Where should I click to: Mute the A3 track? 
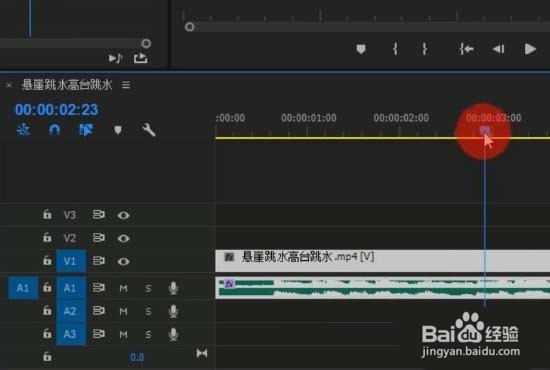point(123,335)
